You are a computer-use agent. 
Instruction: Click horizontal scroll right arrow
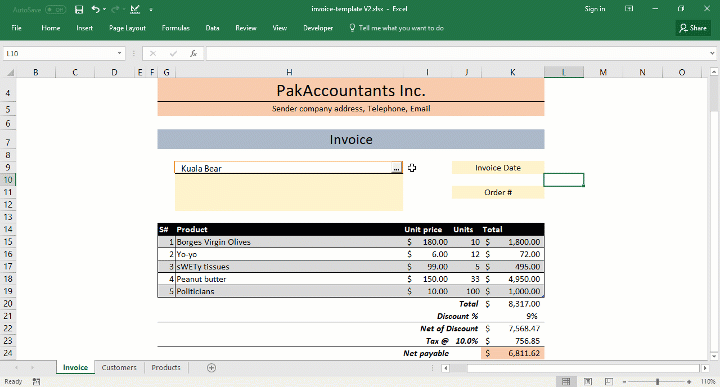705,368
